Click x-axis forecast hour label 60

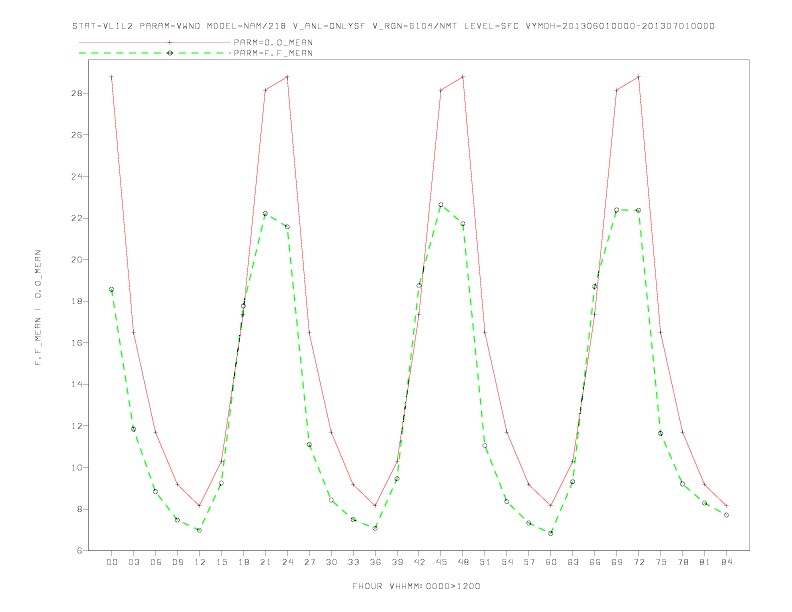pos(551,562)
